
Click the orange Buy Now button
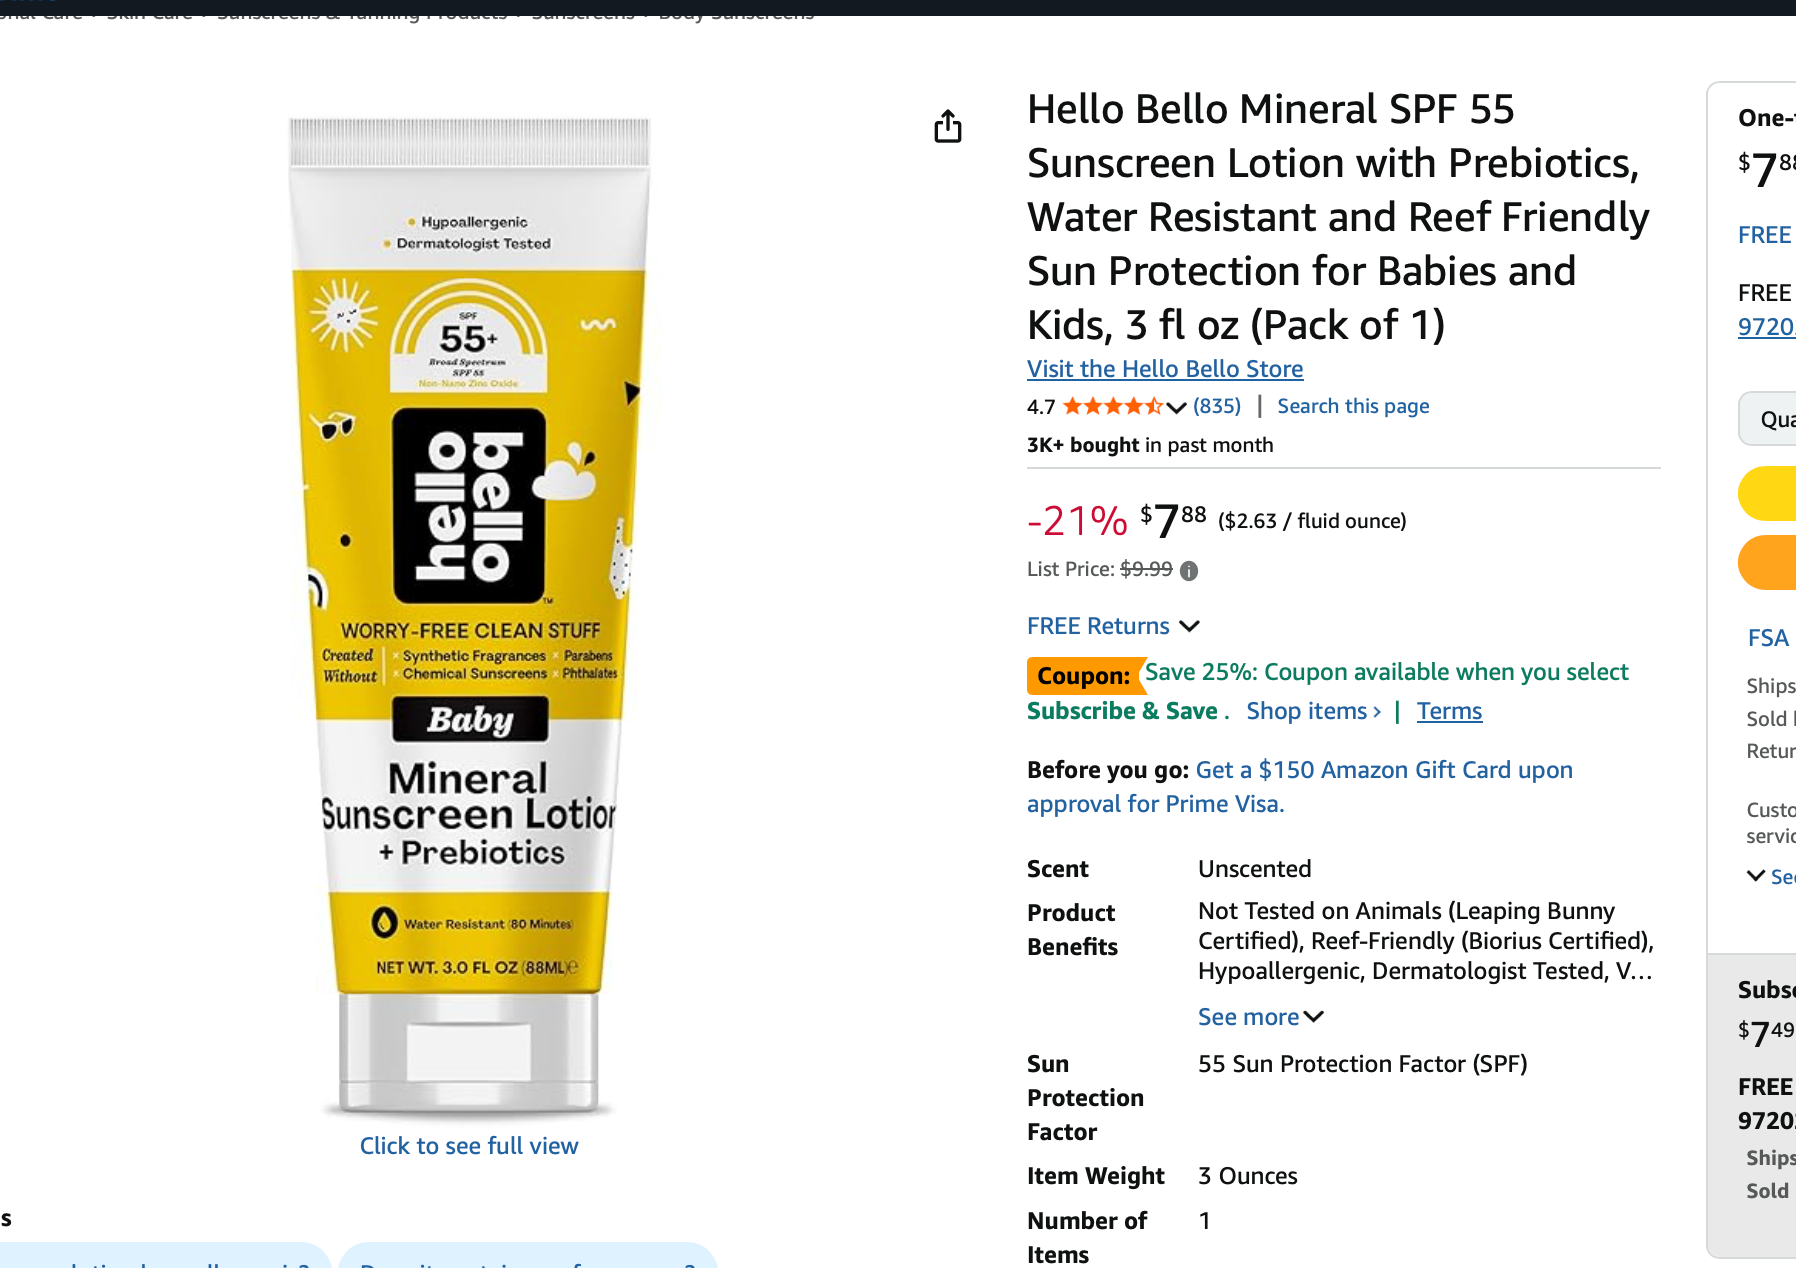pyautogui.click(x=1768, y=562)
